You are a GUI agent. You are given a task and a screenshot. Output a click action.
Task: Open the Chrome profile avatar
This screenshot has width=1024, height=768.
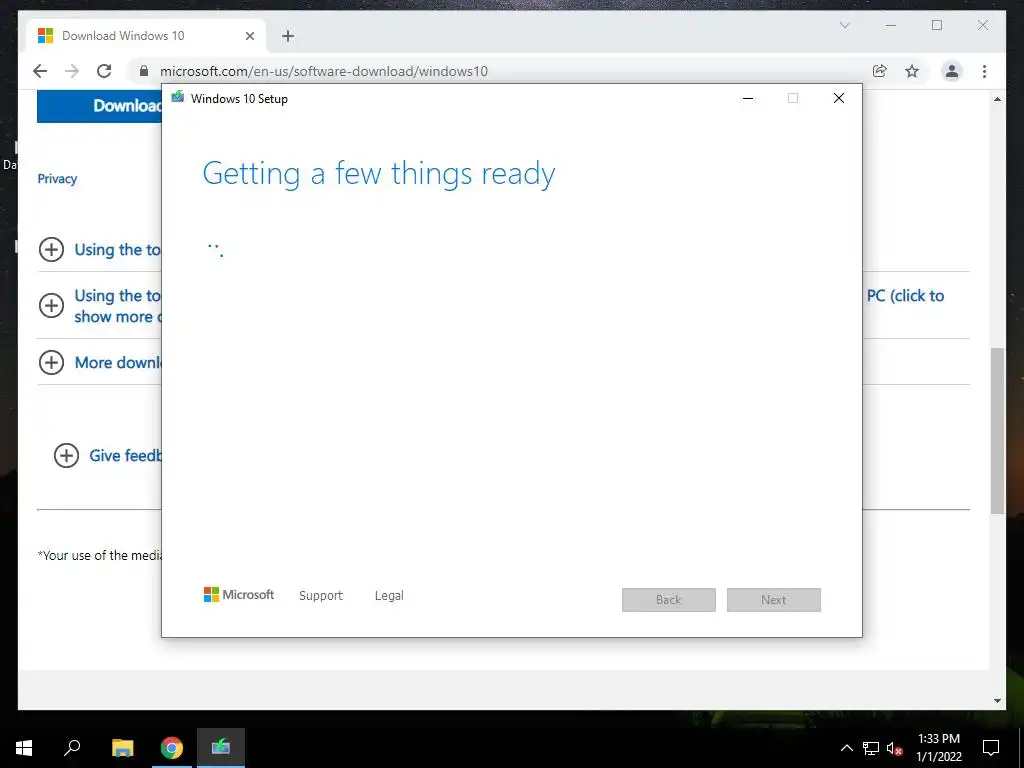pos(952,71)
